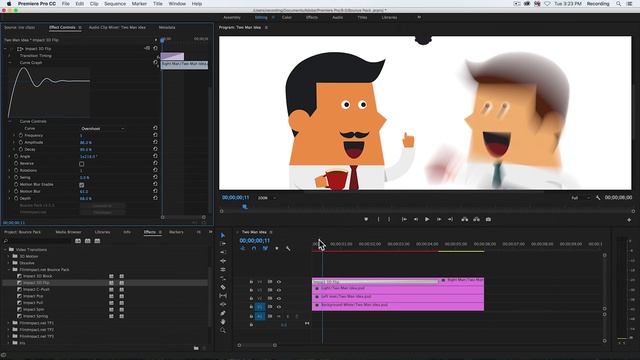This screenshot has width=640, height=360.
Task: Go to Out point in program monitor
Action: click(450, 219)
